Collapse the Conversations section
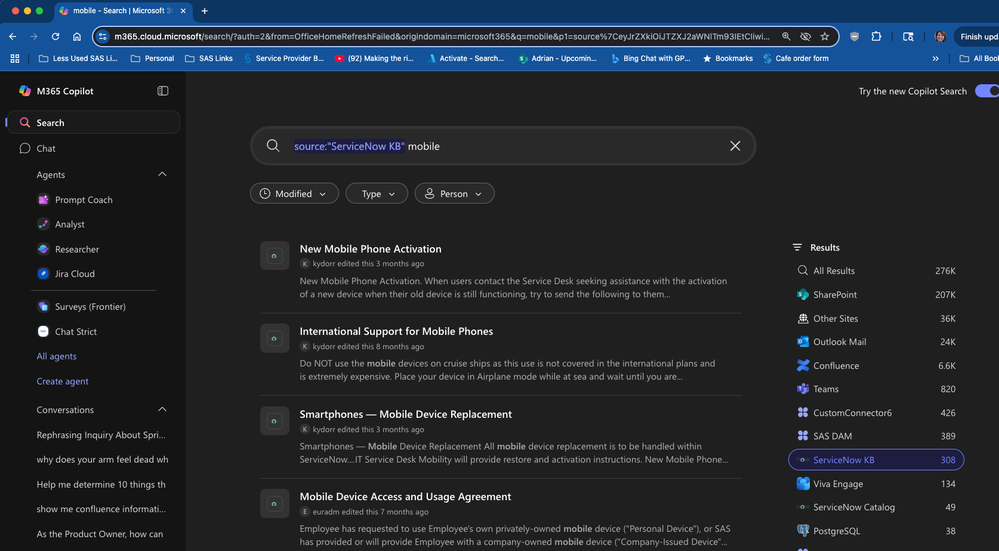Image resolution: width=999 pixels, height=551 pixels. pyautogui.click(x=162, y=410)
